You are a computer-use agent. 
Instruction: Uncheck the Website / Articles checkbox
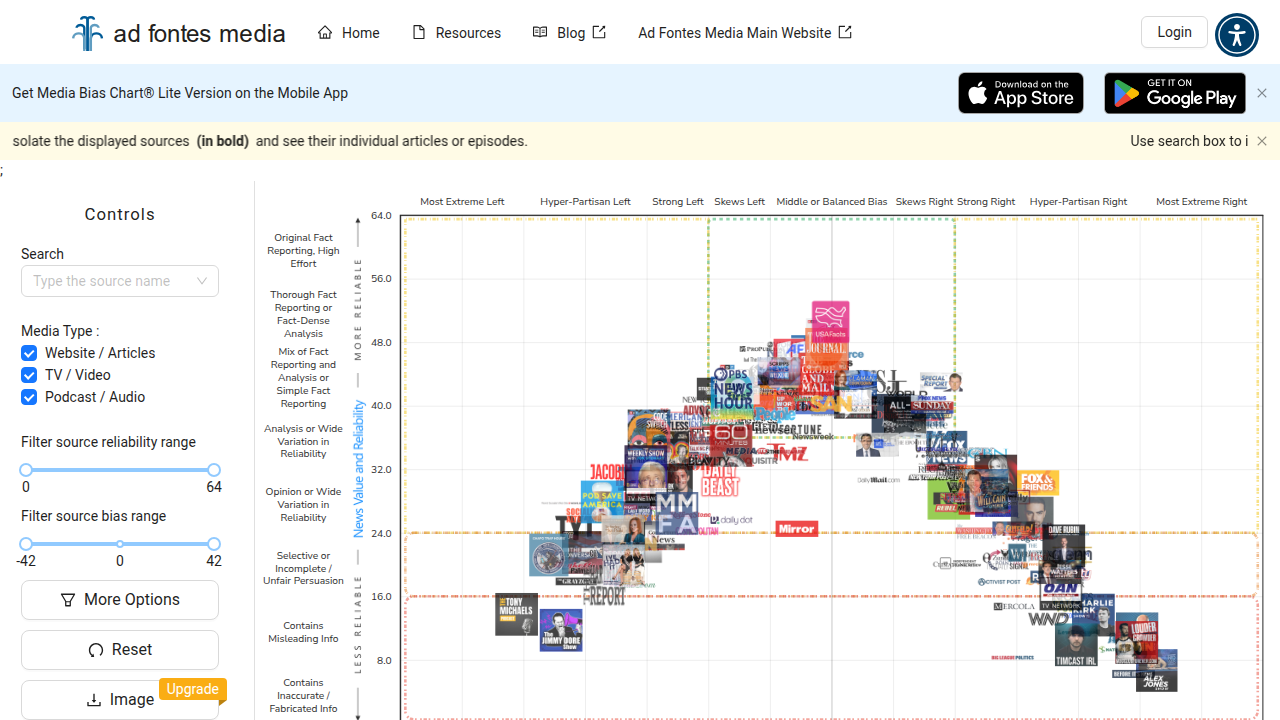29,353
